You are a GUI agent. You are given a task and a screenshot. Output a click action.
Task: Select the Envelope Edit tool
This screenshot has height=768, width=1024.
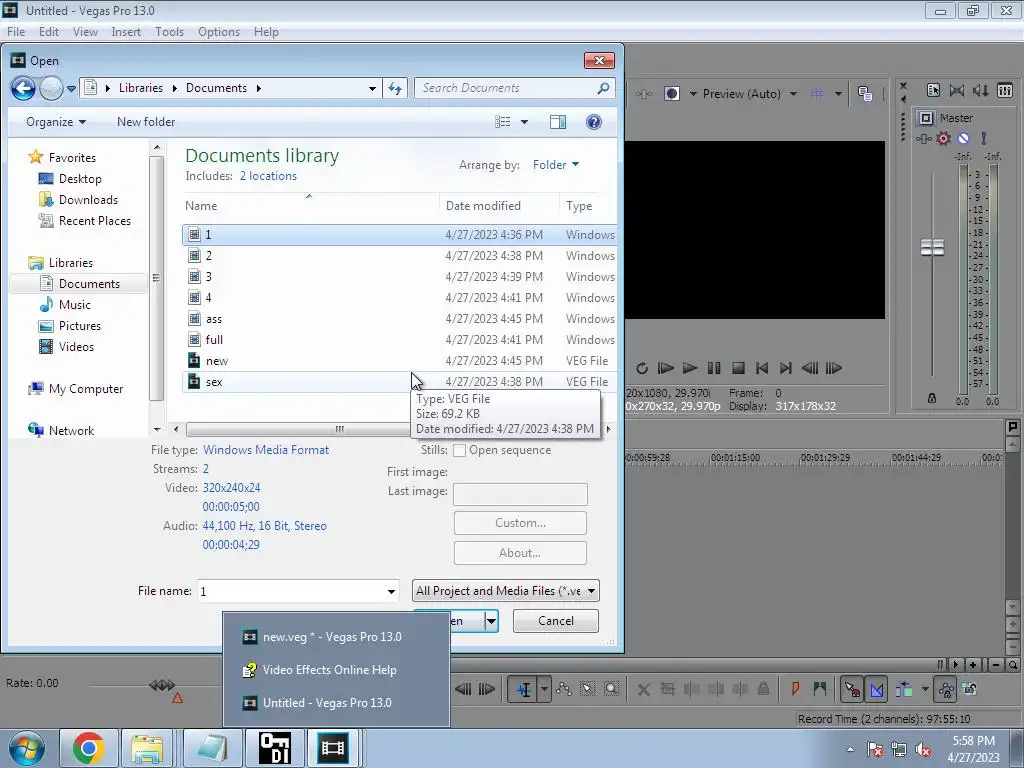(564, 689)
